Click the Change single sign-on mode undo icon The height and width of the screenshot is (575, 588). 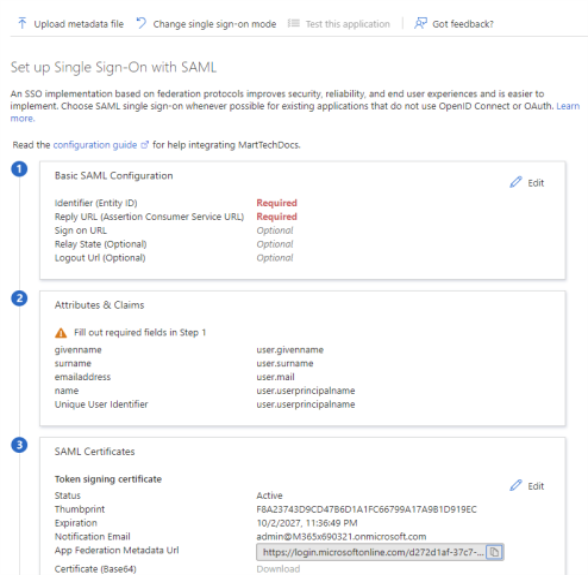click(x=141, y=23)
